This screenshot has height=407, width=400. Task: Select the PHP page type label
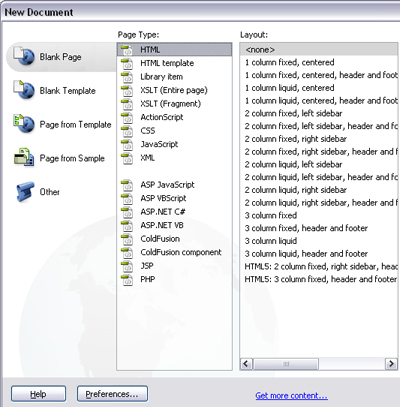point(148,279)
